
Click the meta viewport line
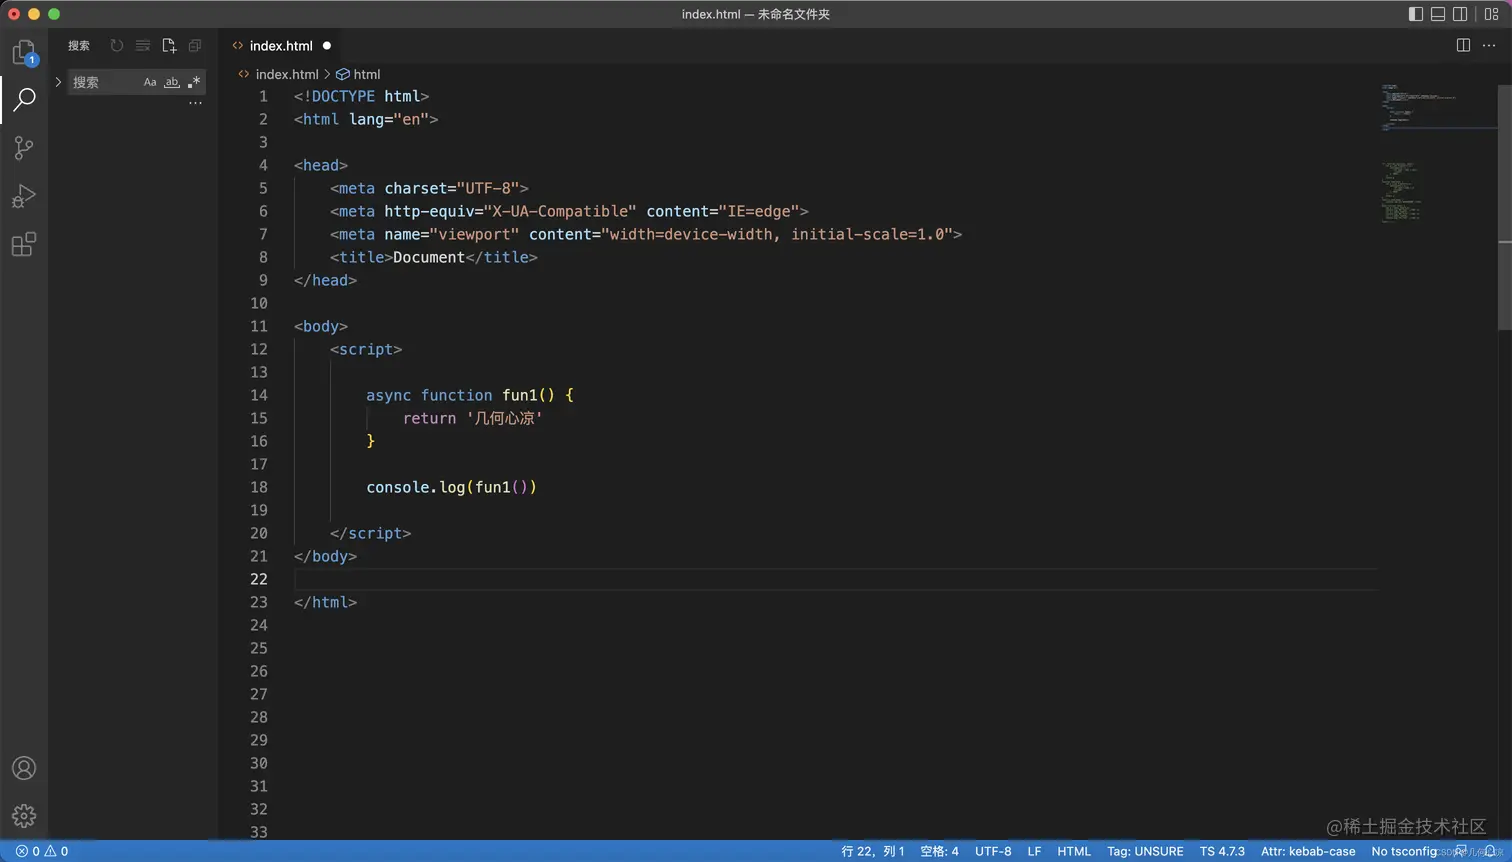[x=646, y=234]
